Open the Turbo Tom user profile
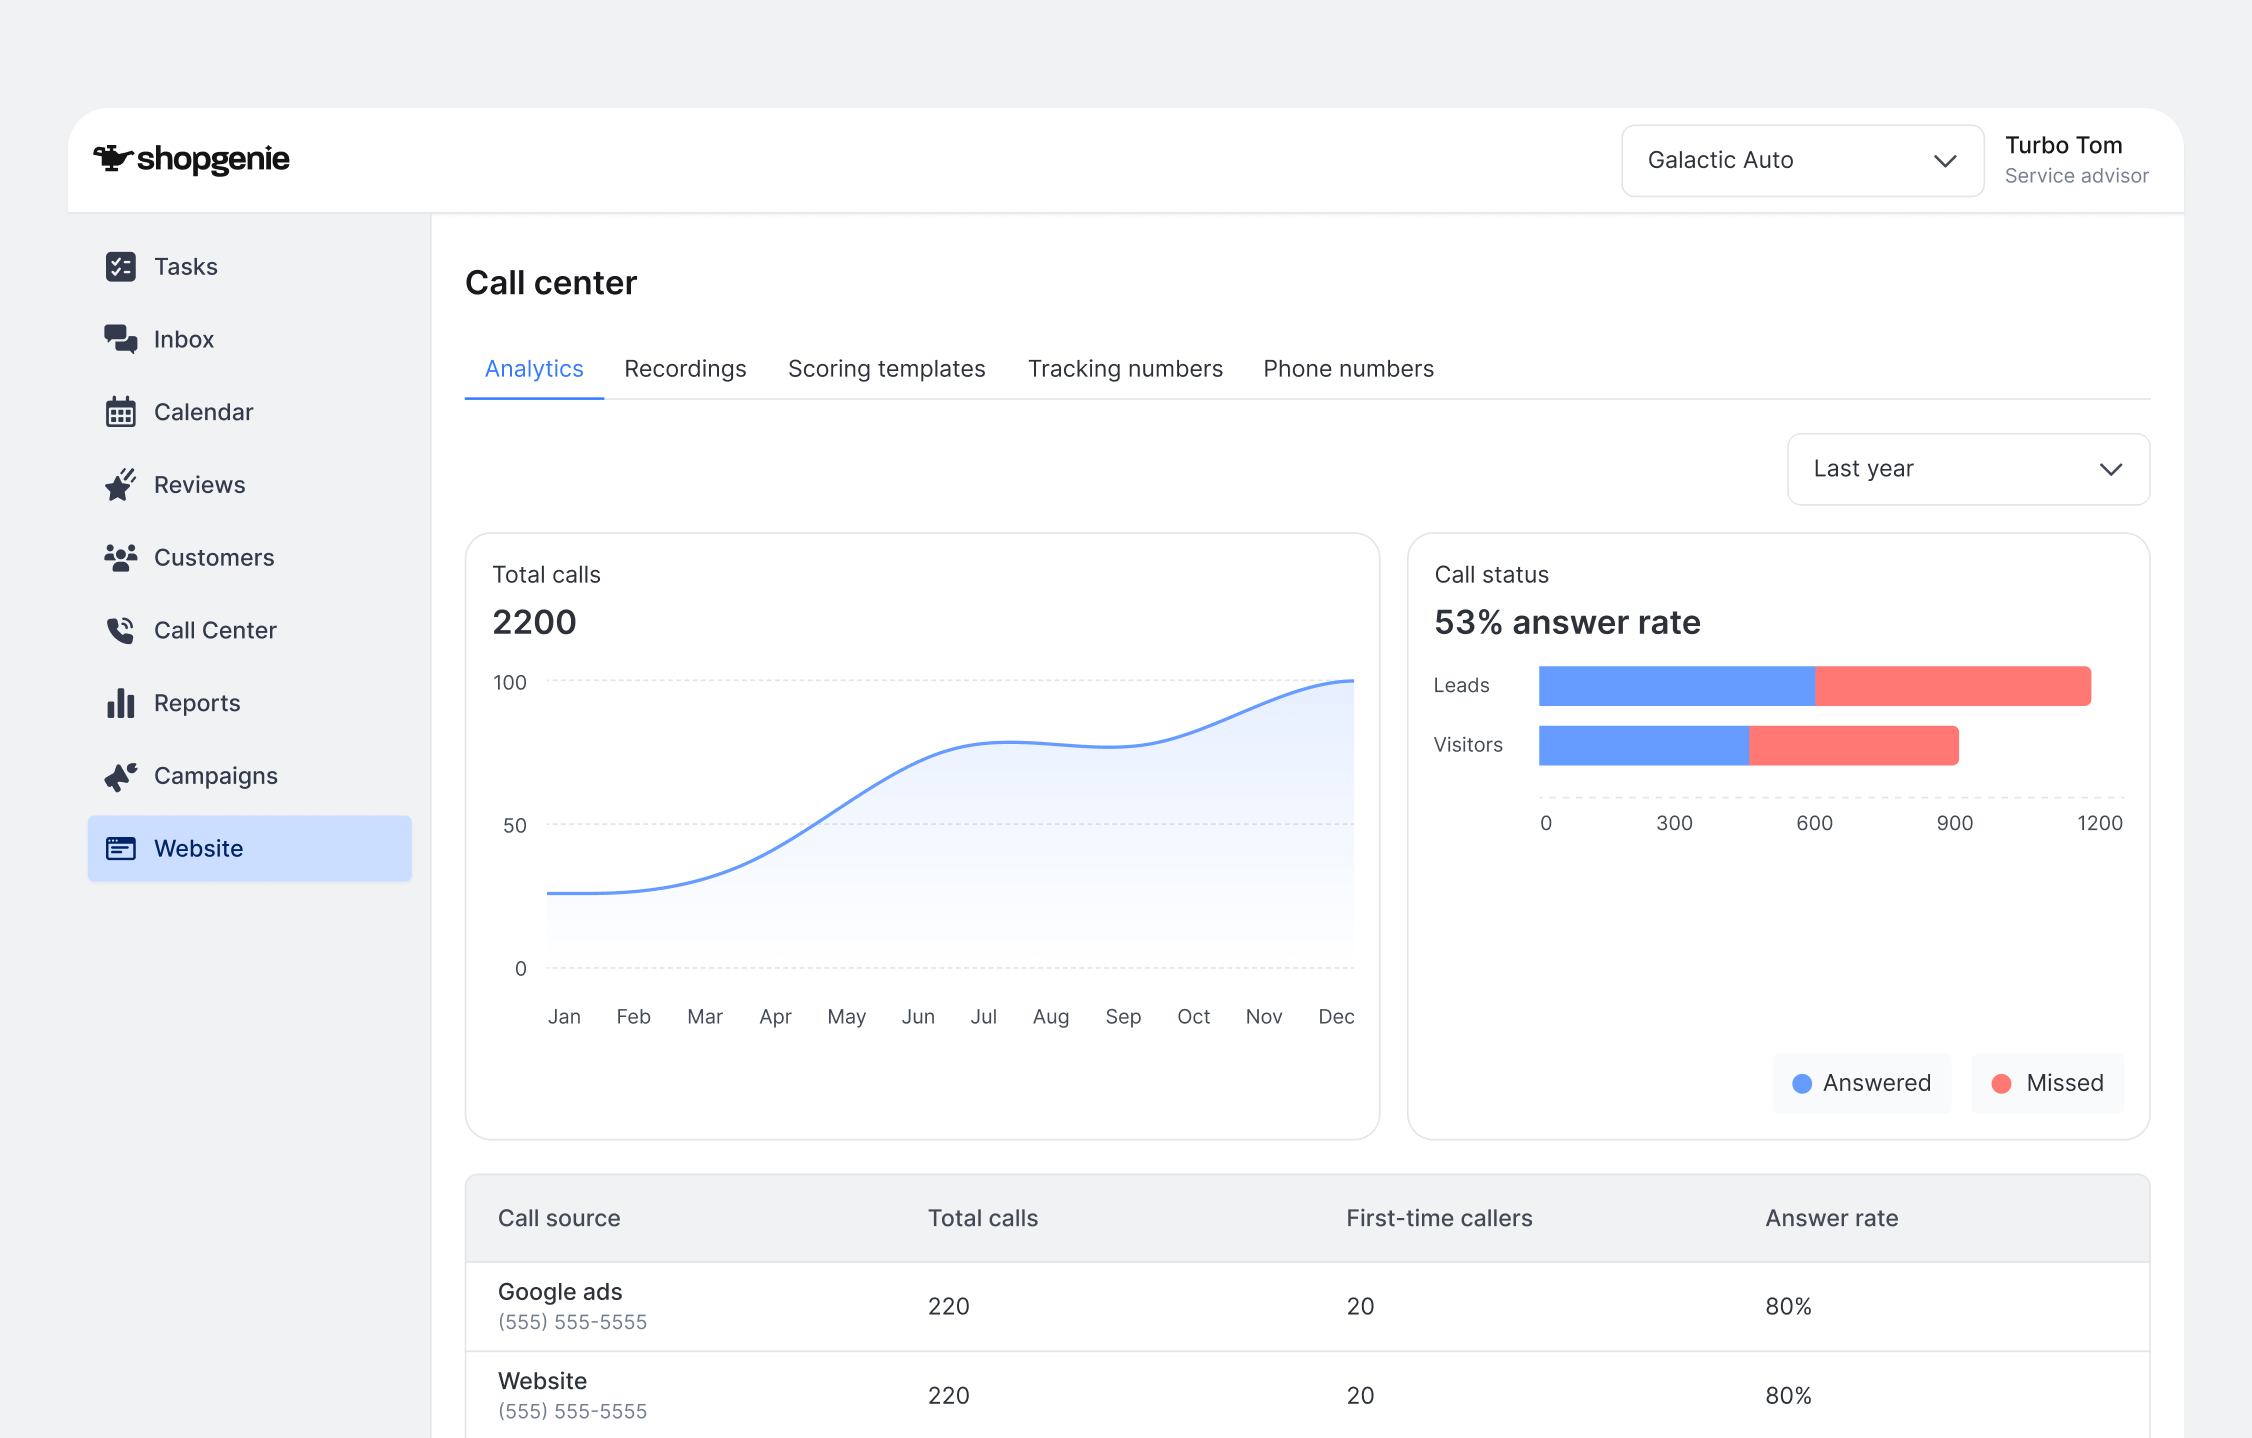The width and height of the screenshot is (2252, 1438). [2076, 160]
